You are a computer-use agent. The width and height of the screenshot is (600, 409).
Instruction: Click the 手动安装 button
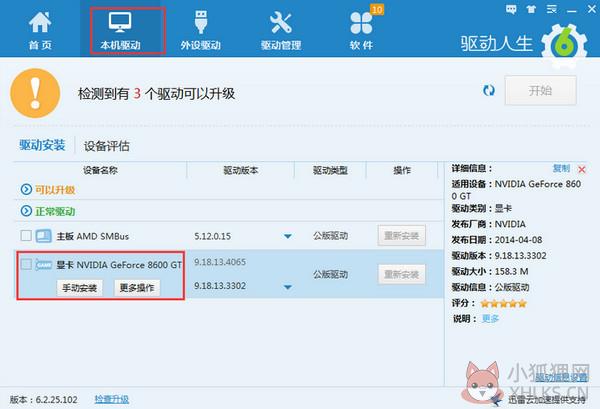pyautogui.click(x=80, y=288)
